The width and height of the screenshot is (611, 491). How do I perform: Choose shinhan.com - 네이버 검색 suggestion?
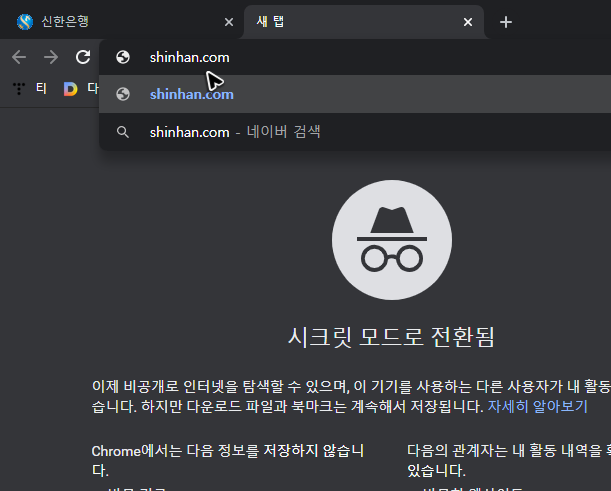[x=355, y=132]
